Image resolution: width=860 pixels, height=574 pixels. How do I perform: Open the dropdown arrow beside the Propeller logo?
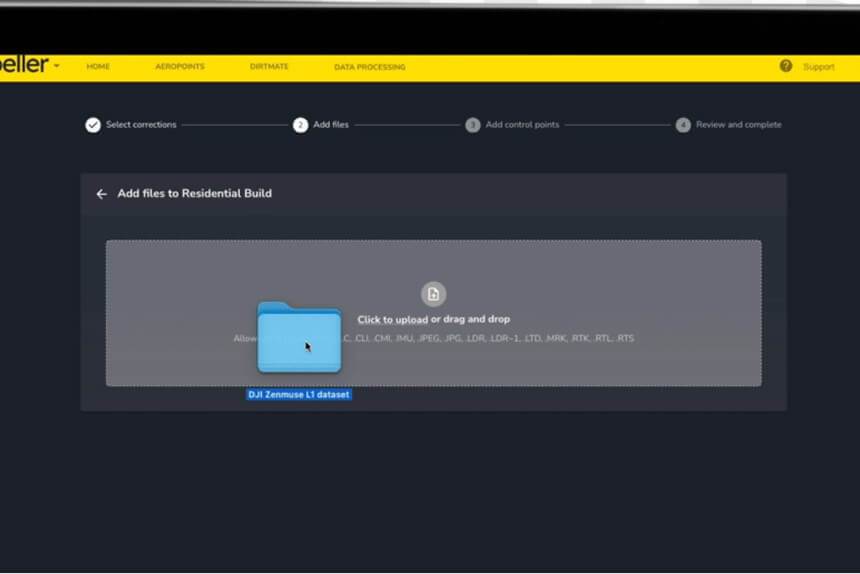tap(56, 66)
